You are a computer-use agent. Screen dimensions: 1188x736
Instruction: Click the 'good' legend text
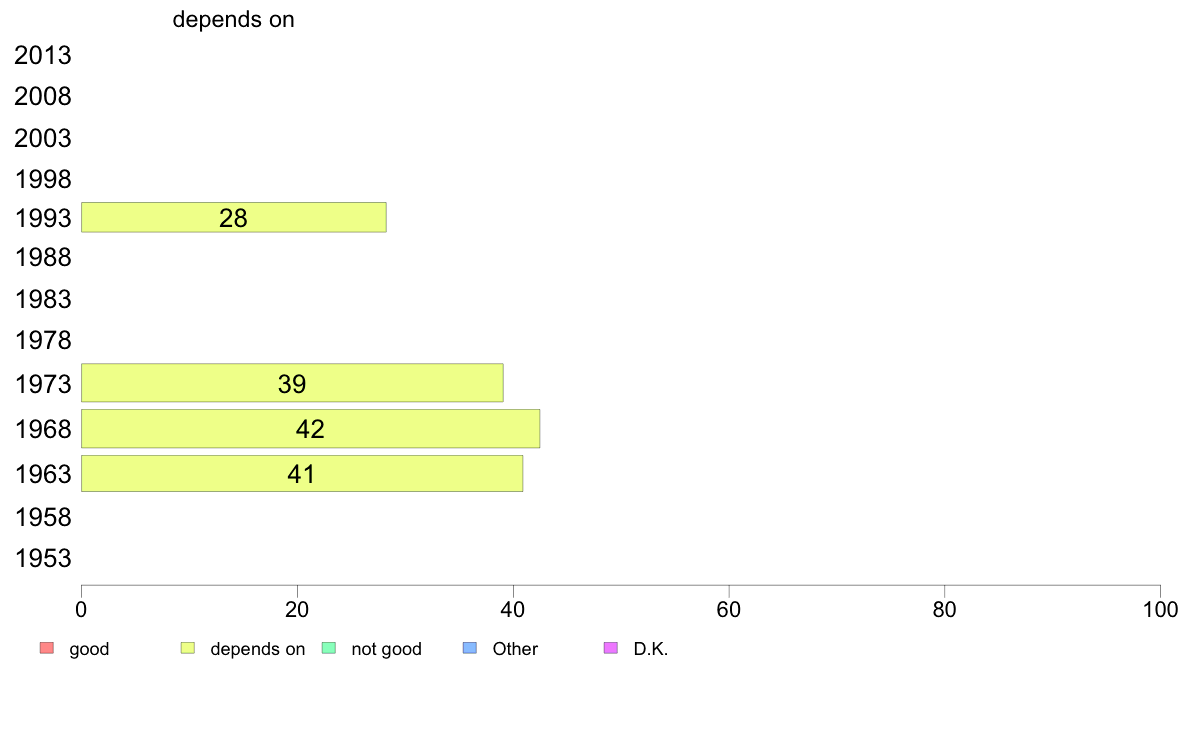(x=89, y=650)
